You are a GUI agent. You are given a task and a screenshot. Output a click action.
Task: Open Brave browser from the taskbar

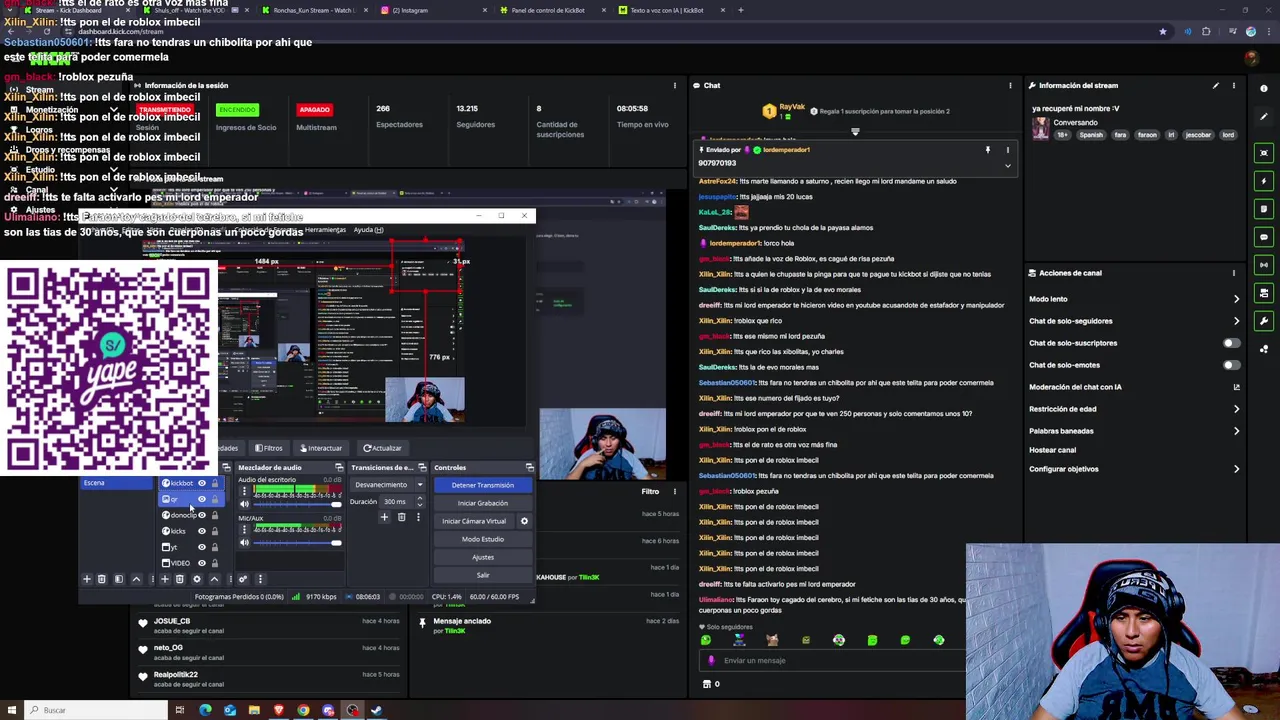click(279, 710)
